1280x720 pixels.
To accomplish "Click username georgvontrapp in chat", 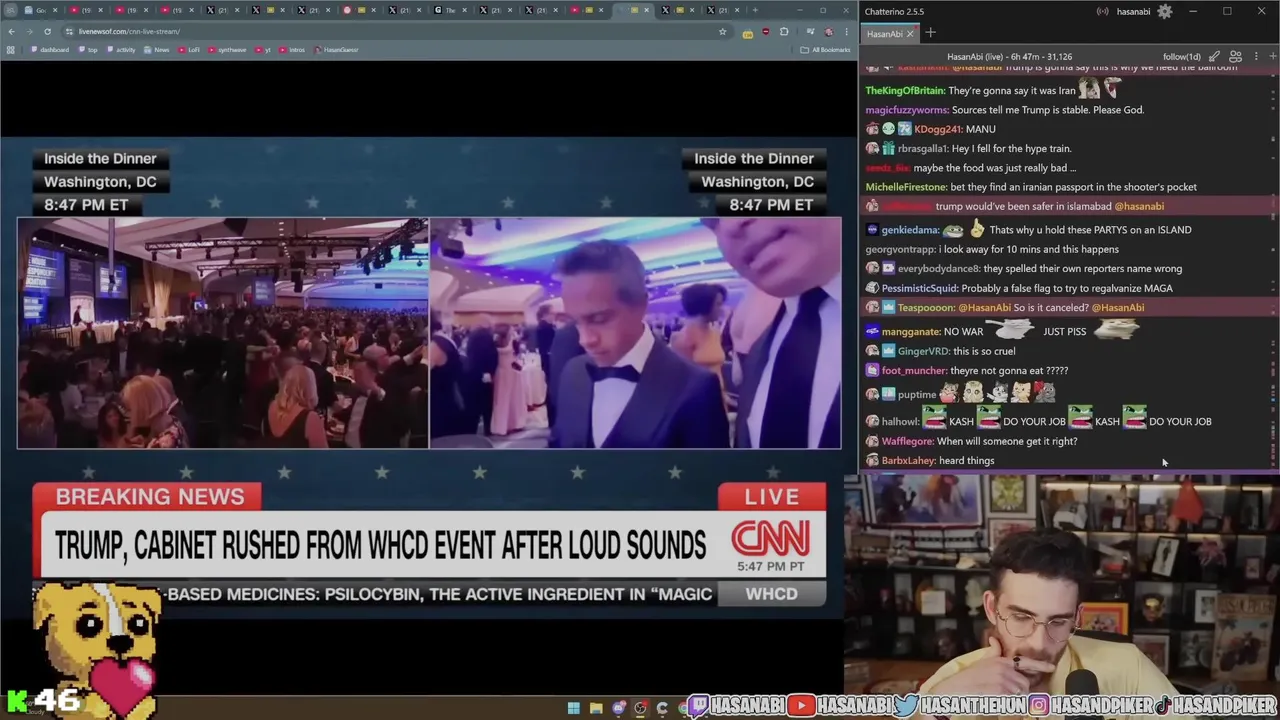I will [901, 249].
